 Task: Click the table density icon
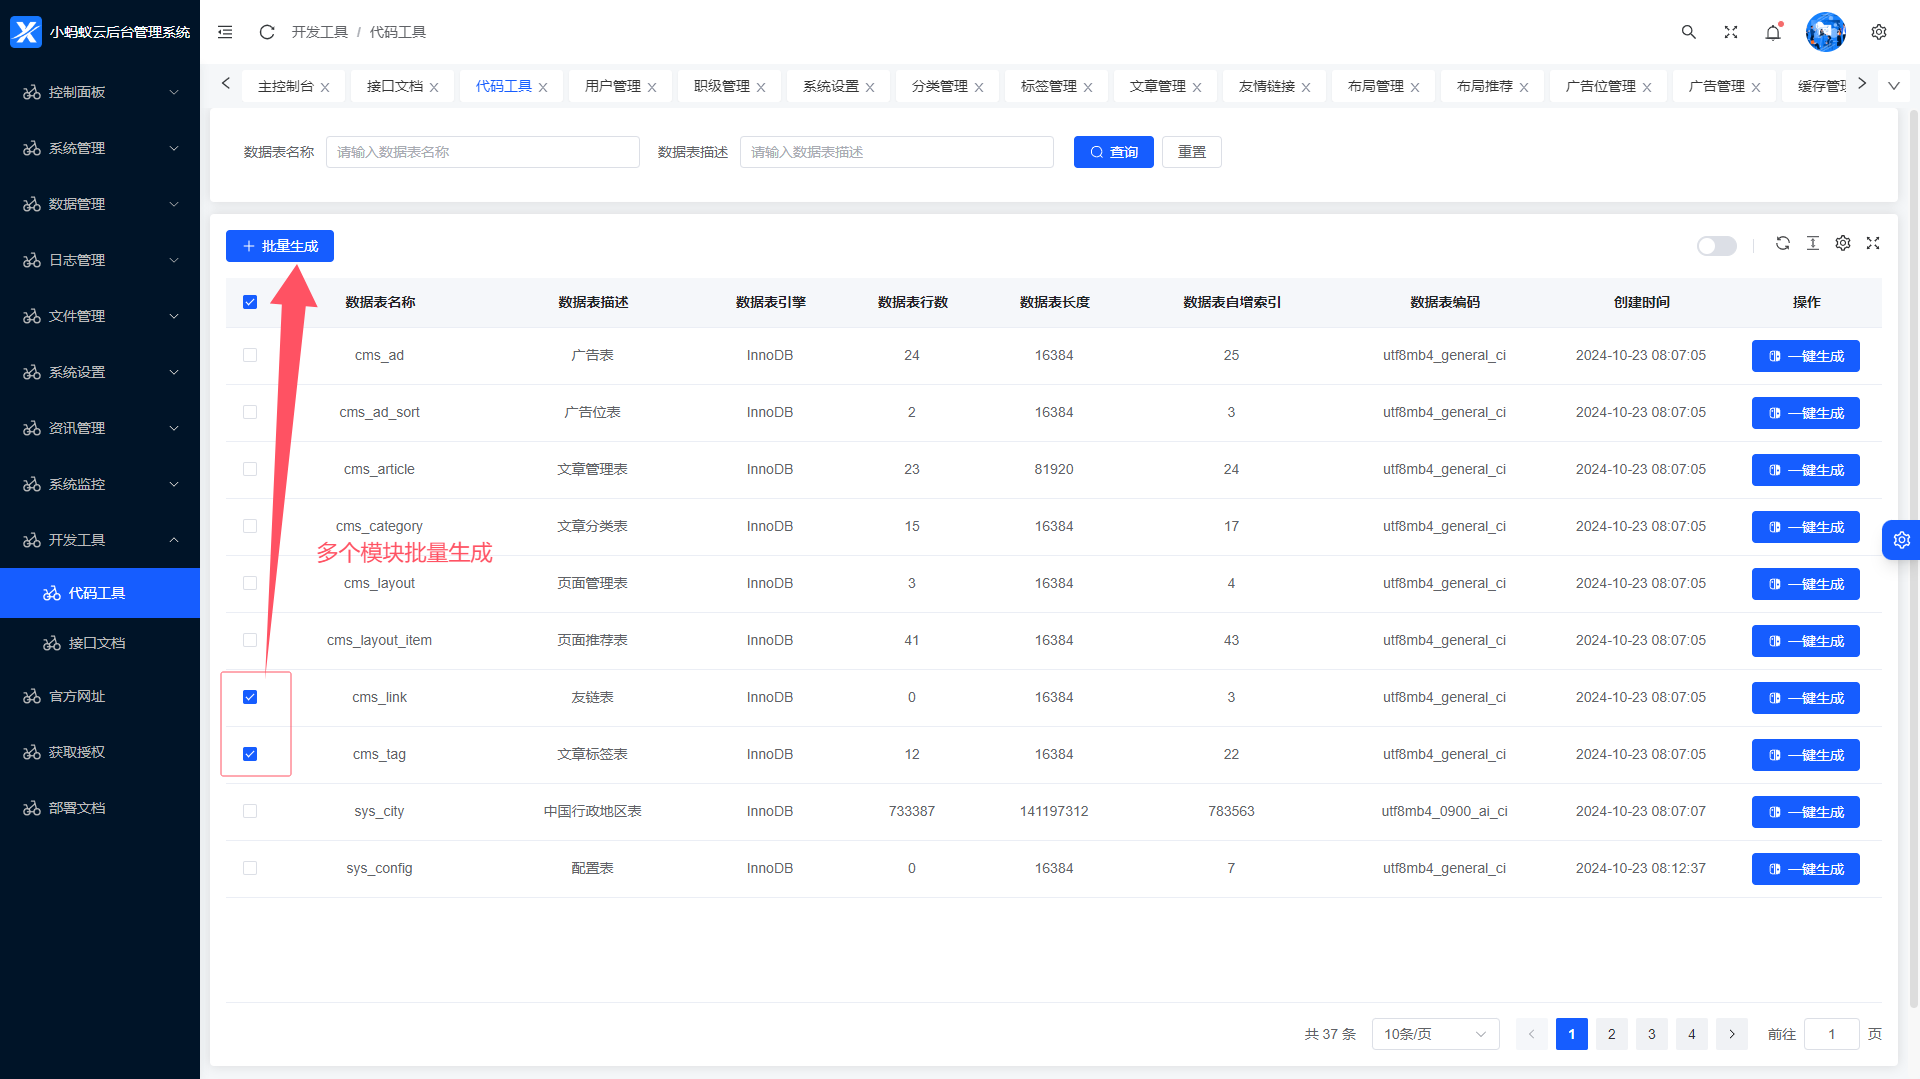[x=1813, y=243]
